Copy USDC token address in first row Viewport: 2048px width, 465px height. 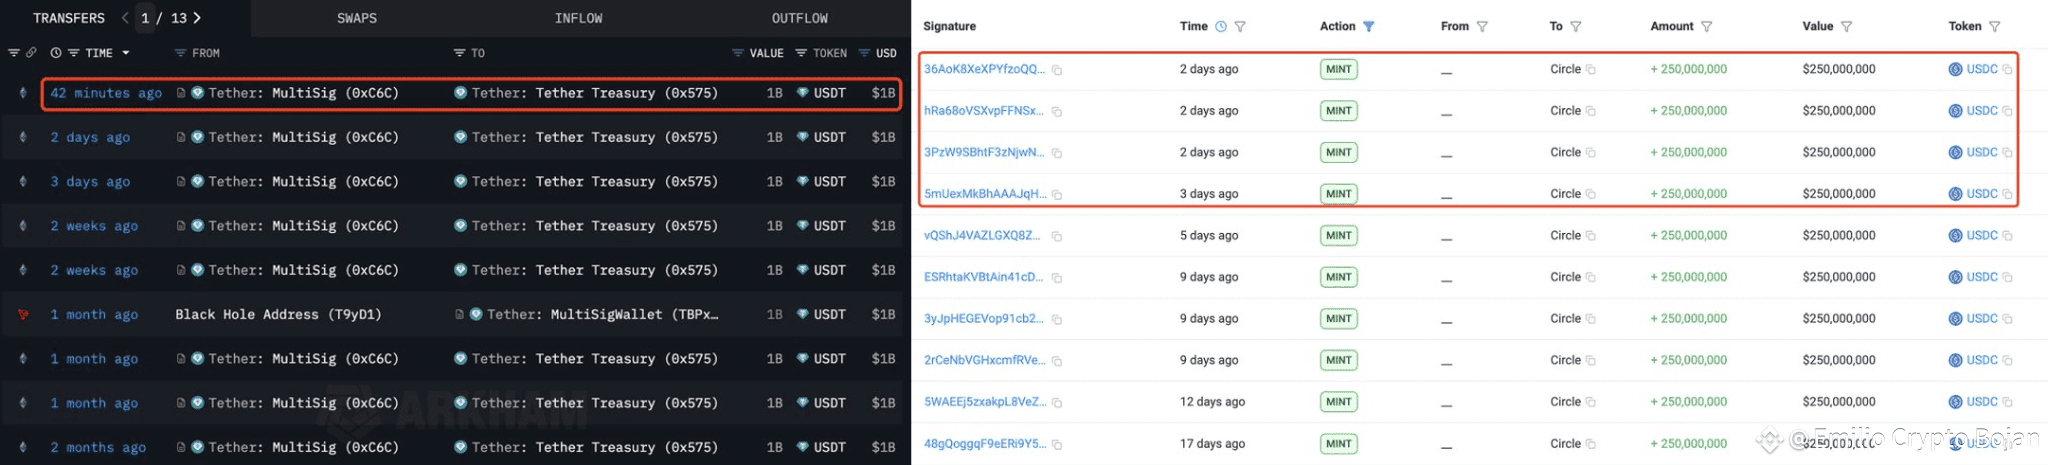[x=2007, y=70]
